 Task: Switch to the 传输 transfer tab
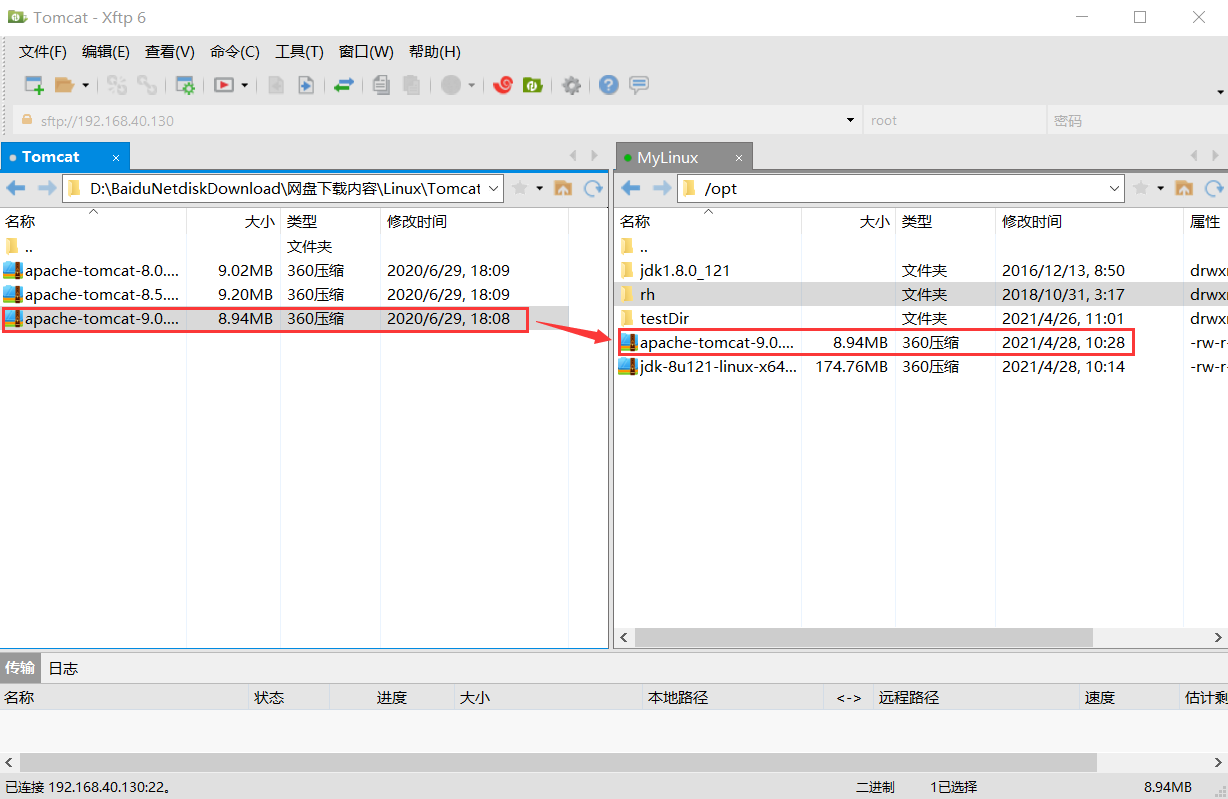coord(20,668)
